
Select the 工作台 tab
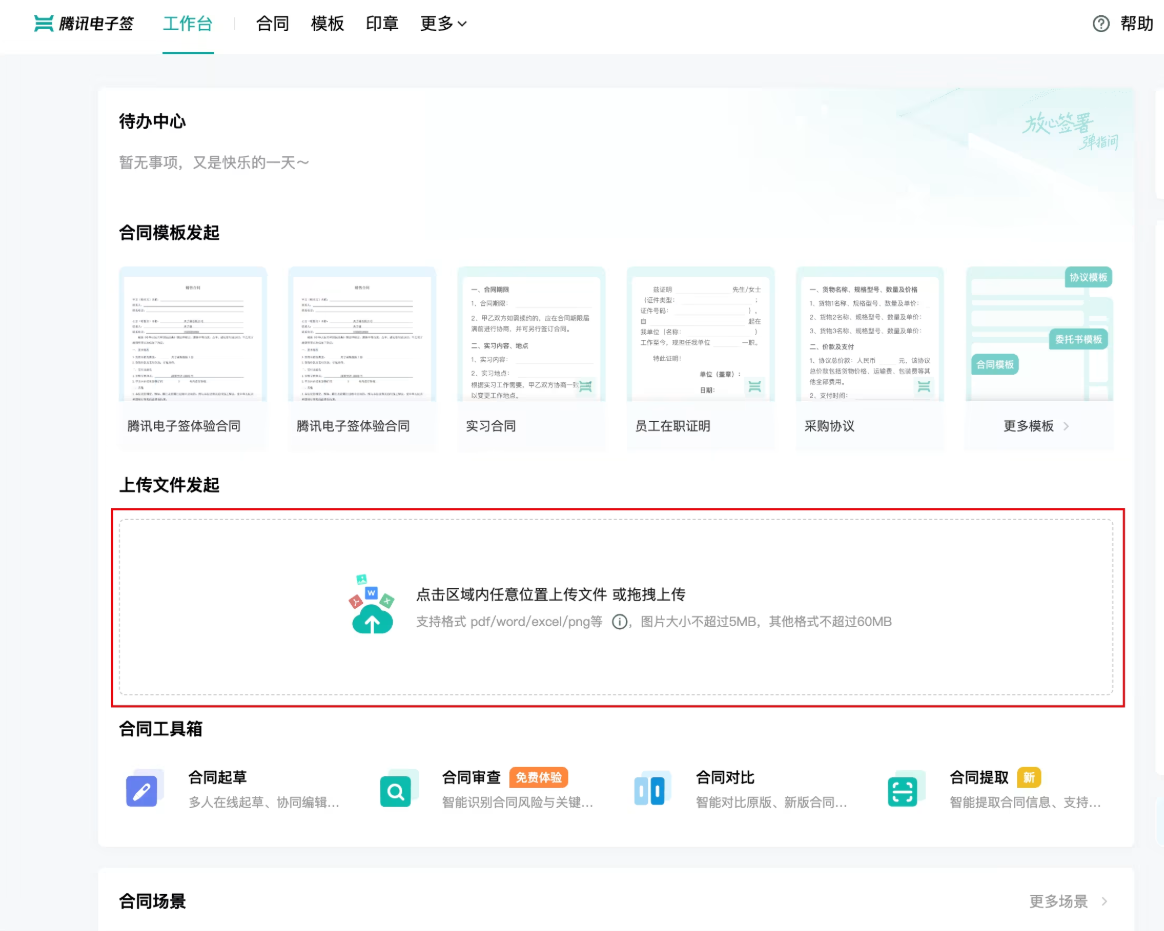click(x=188, y=24)
